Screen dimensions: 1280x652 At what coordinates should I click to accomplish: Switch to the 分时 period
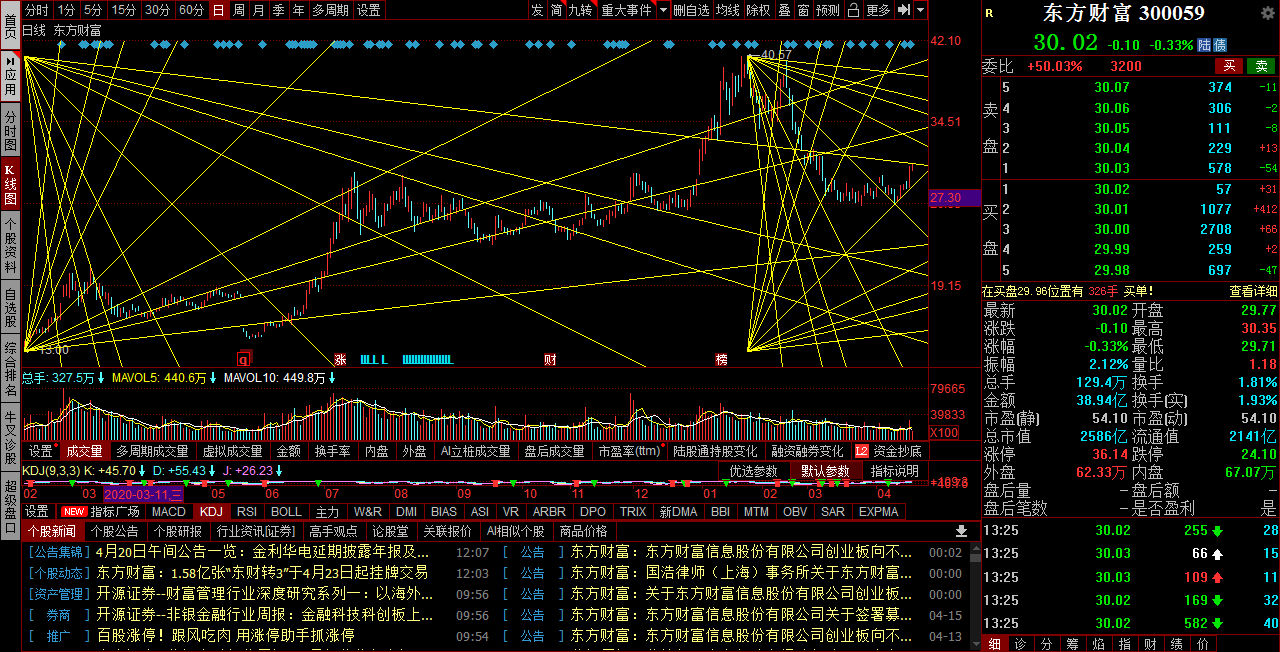coord(36,10)
